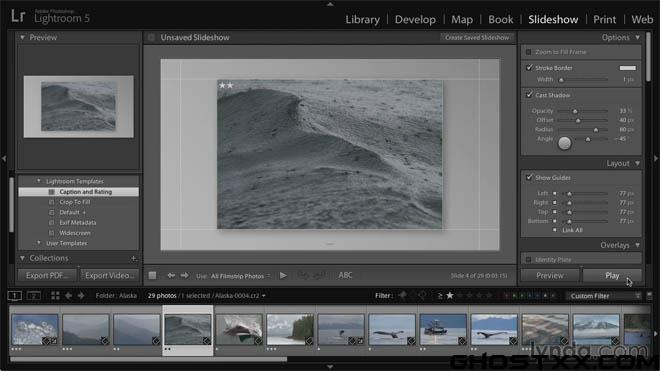Select second window display button 2
This screenshot has height=371, width=660.
(x=34, y=296)
